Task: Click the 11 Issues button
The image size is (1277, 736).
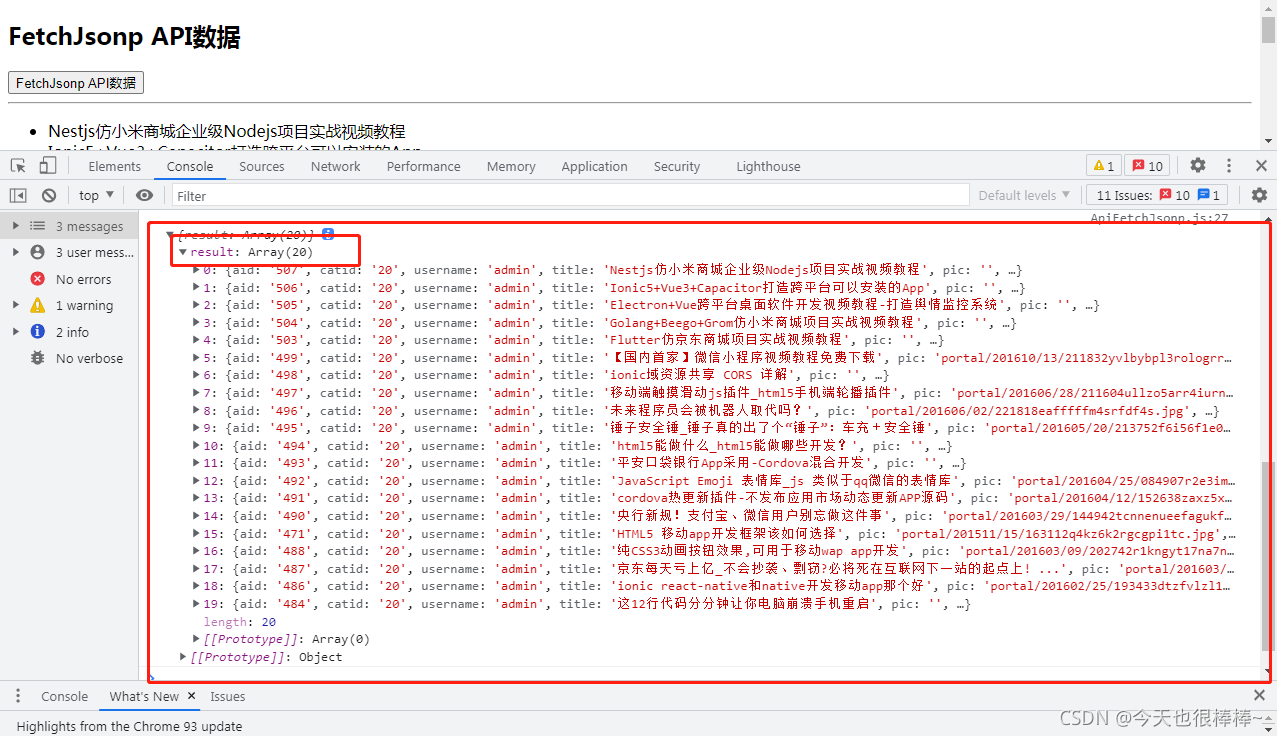Action: [x=1155, y=195]
